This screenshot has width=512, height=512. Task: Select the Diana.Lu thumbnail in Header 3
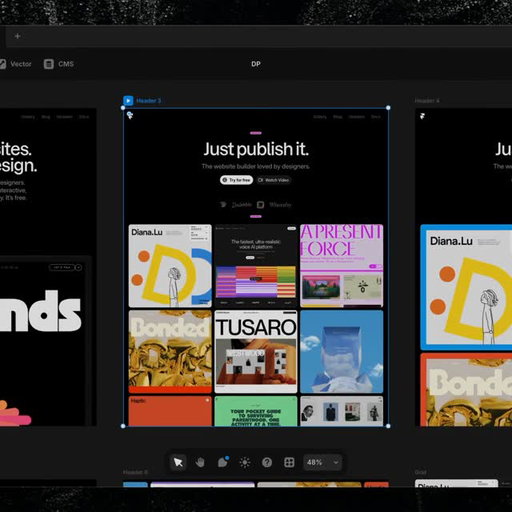click(170, 266)
